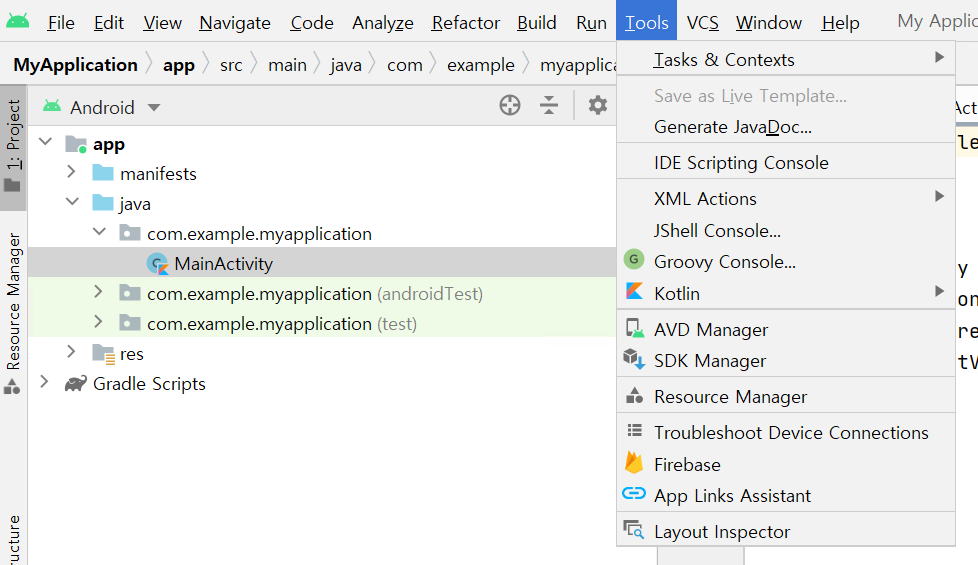Open the Window menu

[768, 23]
